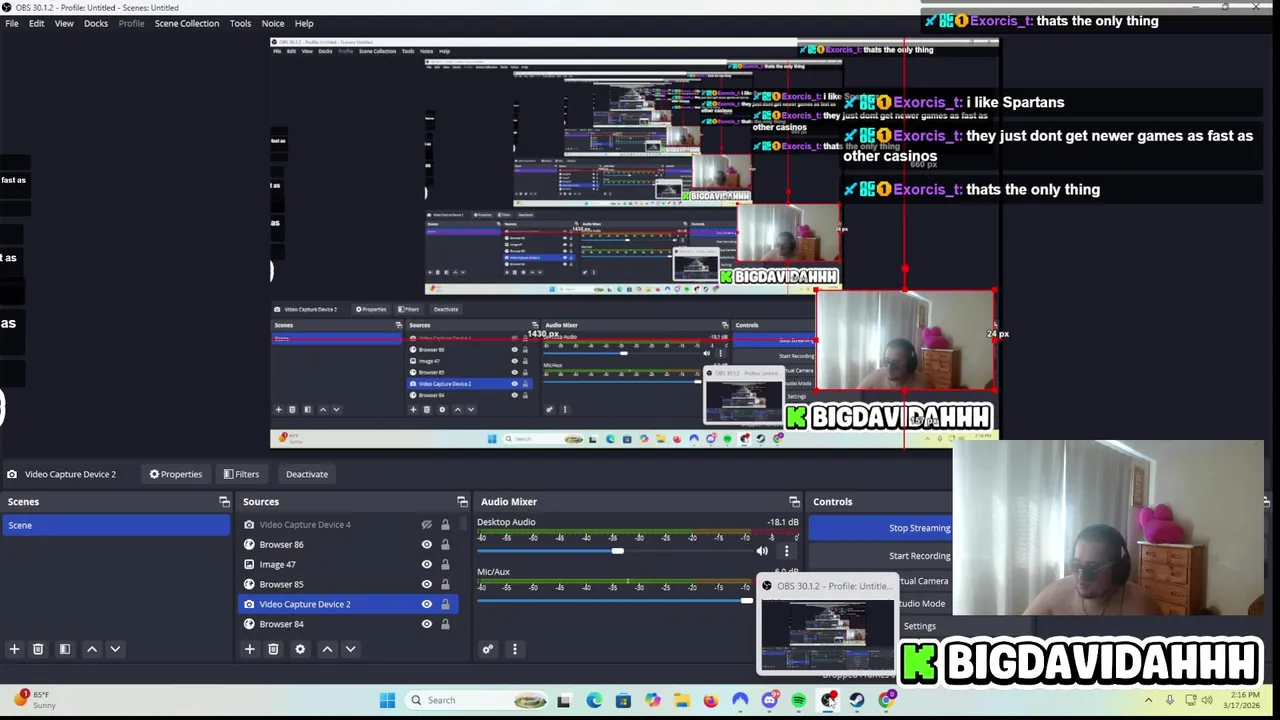This screenshot has width=1280, height=720.
Task: Click the Deactivate button
Action: pos(307,474)
